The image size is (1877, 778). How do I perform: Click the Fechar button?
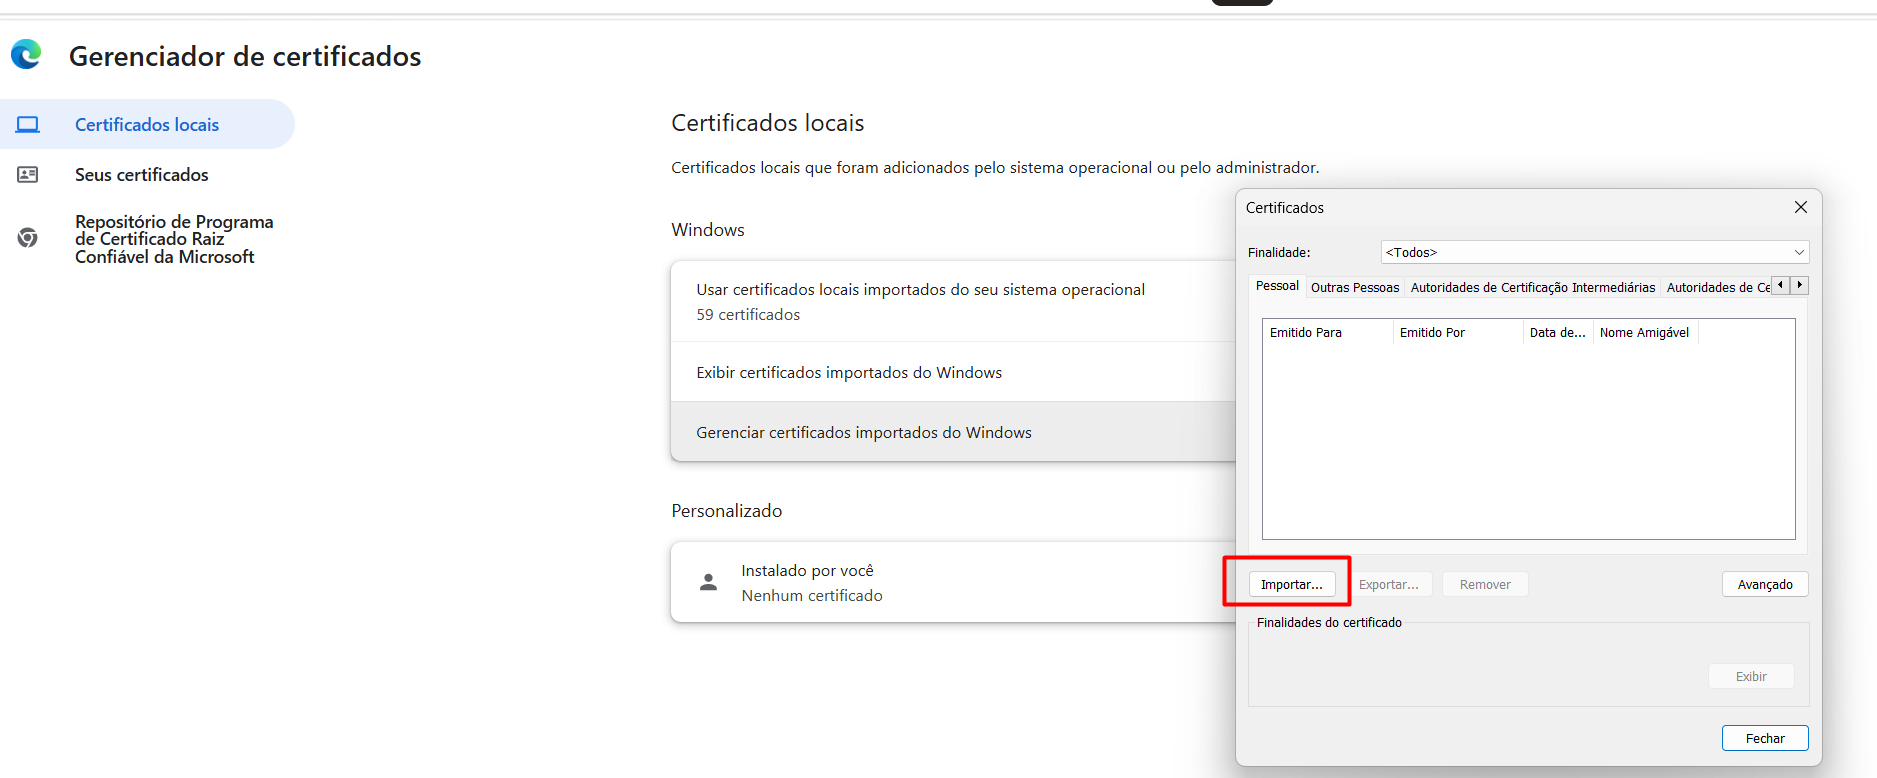1765,738
